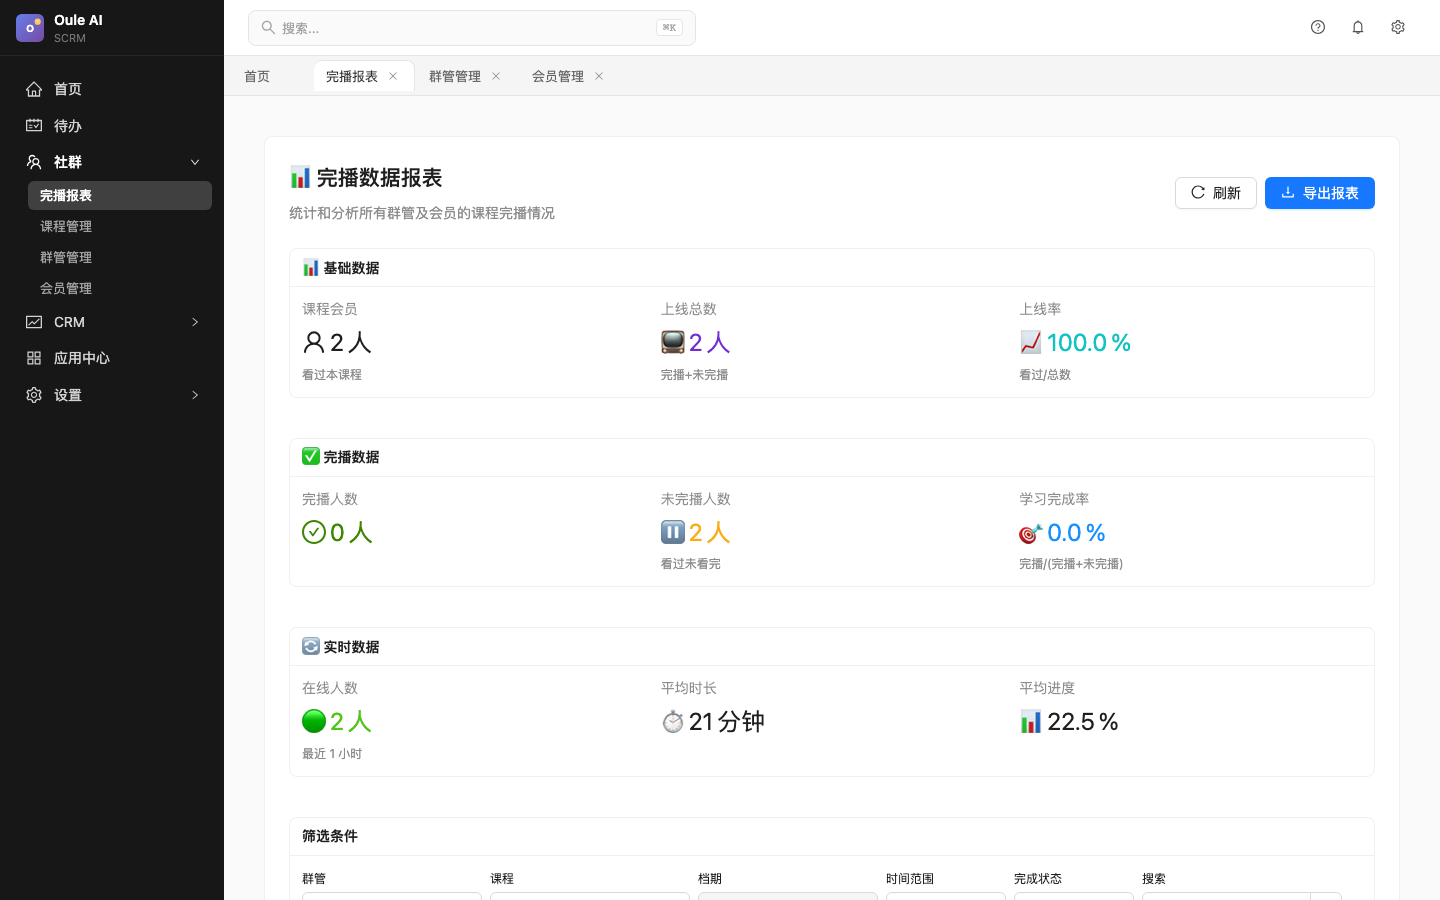Select 群管管理 in the sidebar submenu
This screenshot has height=900, width=1440.
click(x=120, y=257)
